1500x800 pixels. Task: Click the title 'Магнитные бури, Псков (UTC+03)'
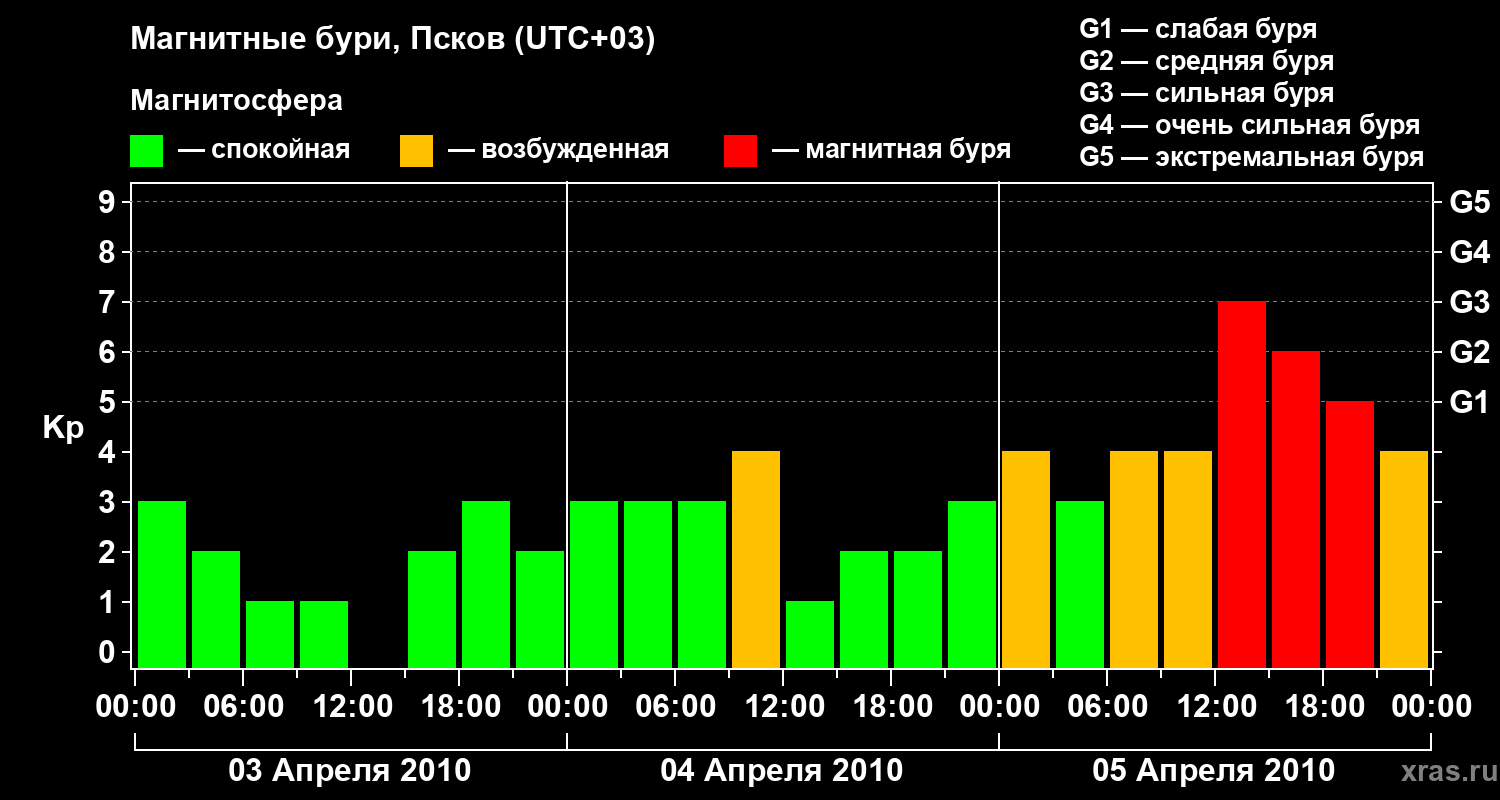[x=393, y=40]
